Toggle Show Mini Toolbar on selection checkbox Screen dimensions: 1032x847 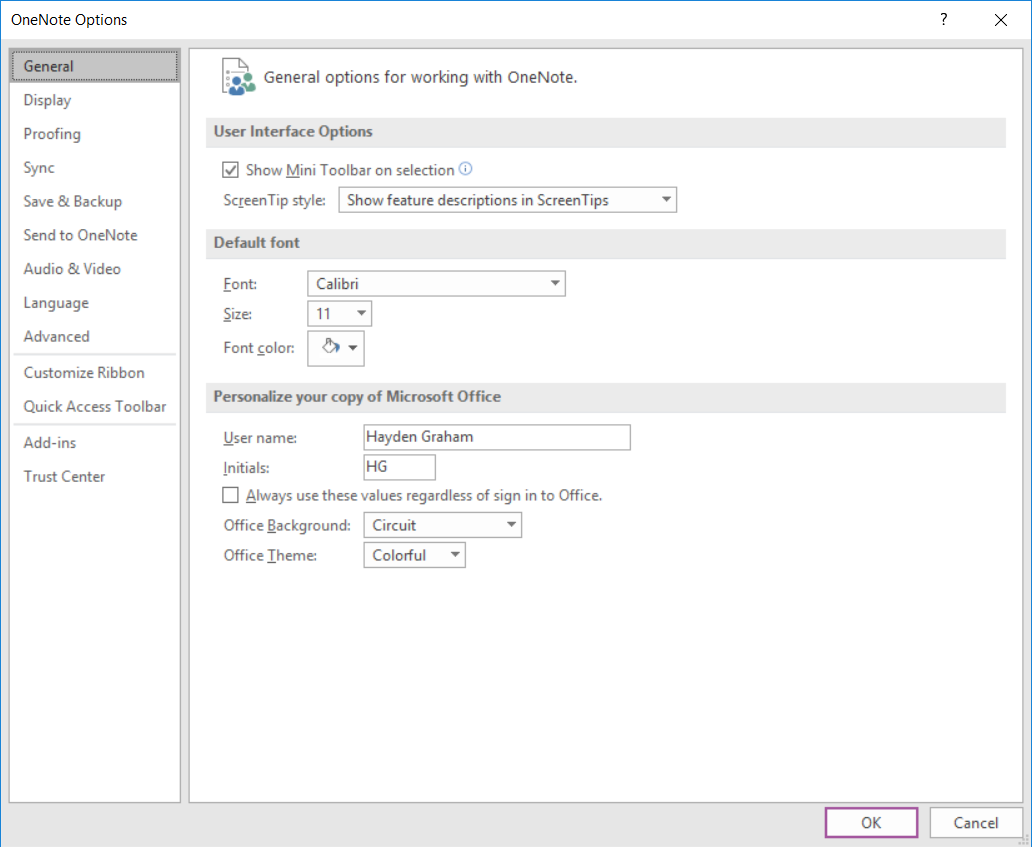pos(230,170)
